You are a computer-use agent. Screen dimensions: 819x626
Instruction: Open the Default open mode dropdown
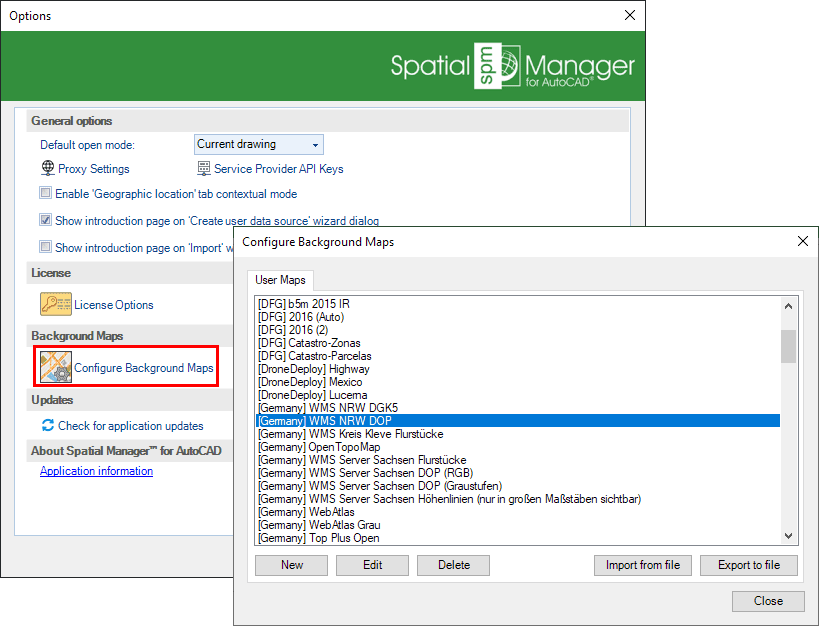coord(258,145)
